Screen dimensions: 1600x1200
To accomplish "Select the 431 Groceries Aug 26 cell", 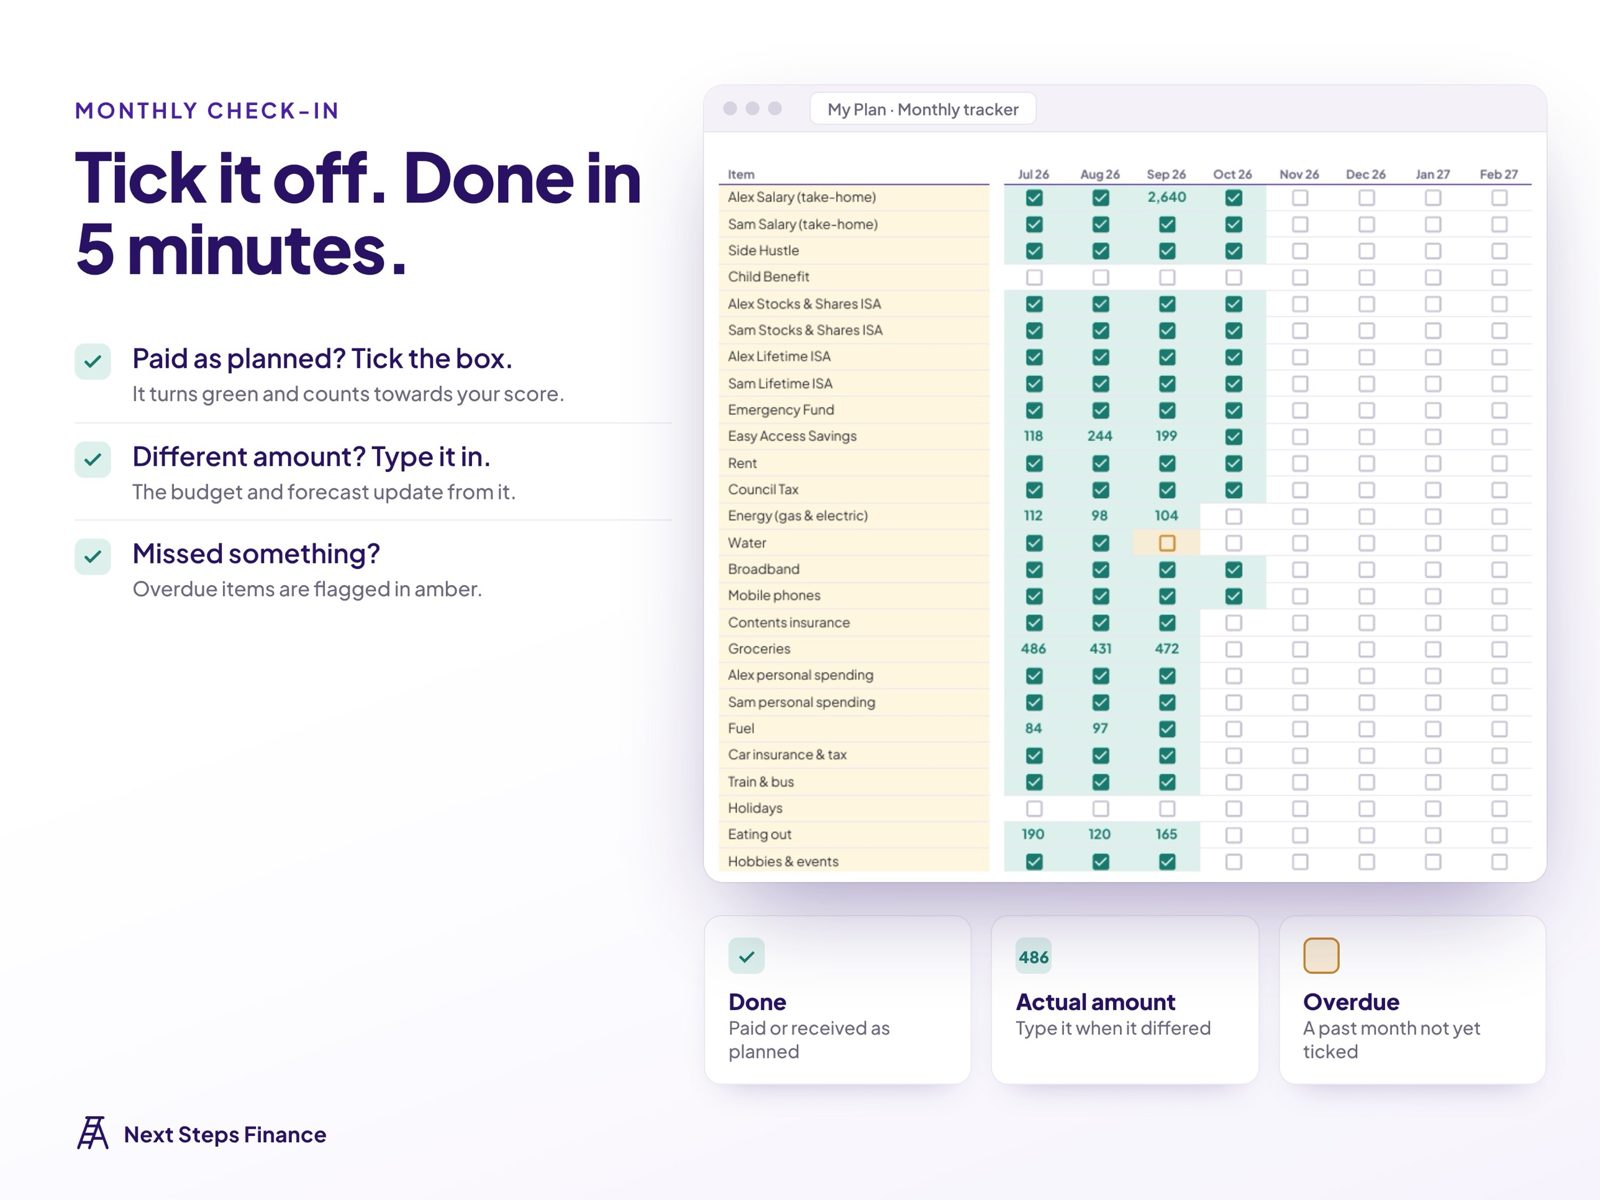I will click(1100, 648).
